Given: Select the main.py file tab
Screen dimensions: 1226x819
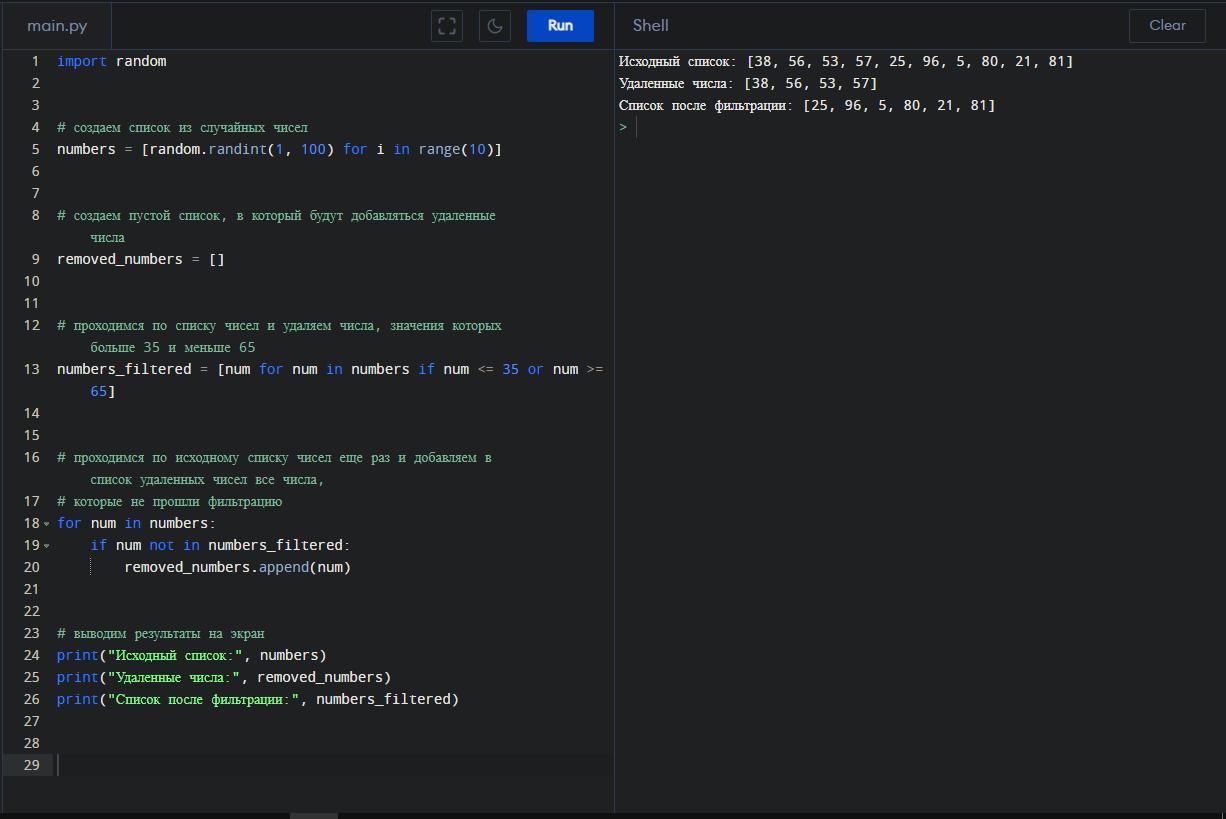Looking at the screenshot, I should (57, 26).
